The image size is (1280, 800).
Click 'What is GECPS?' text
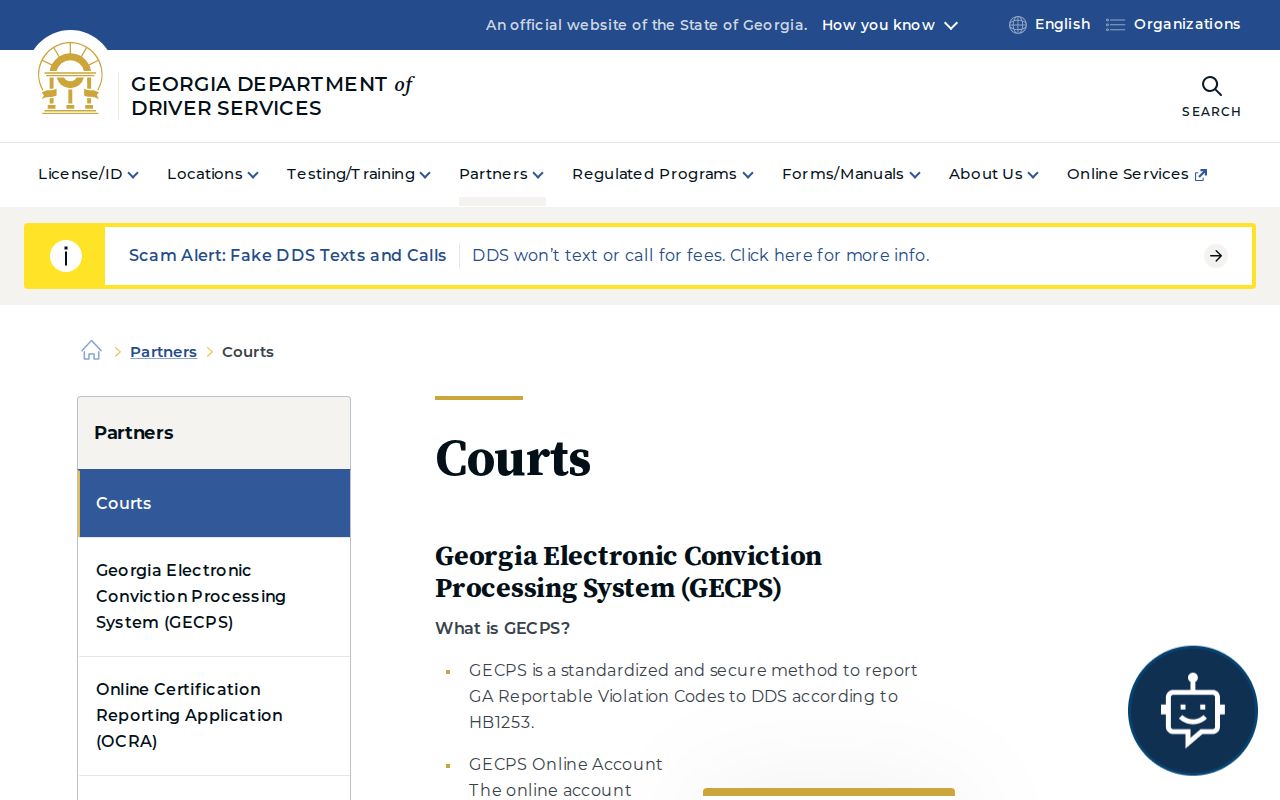pyautogui.click(x=502, y=628)
